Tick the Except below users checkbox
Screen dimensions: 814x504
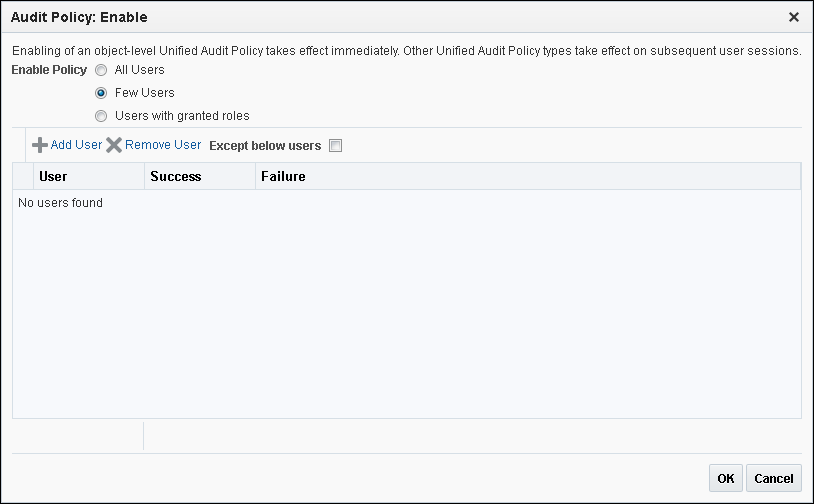pyautogui.click(x=335, y=145)
